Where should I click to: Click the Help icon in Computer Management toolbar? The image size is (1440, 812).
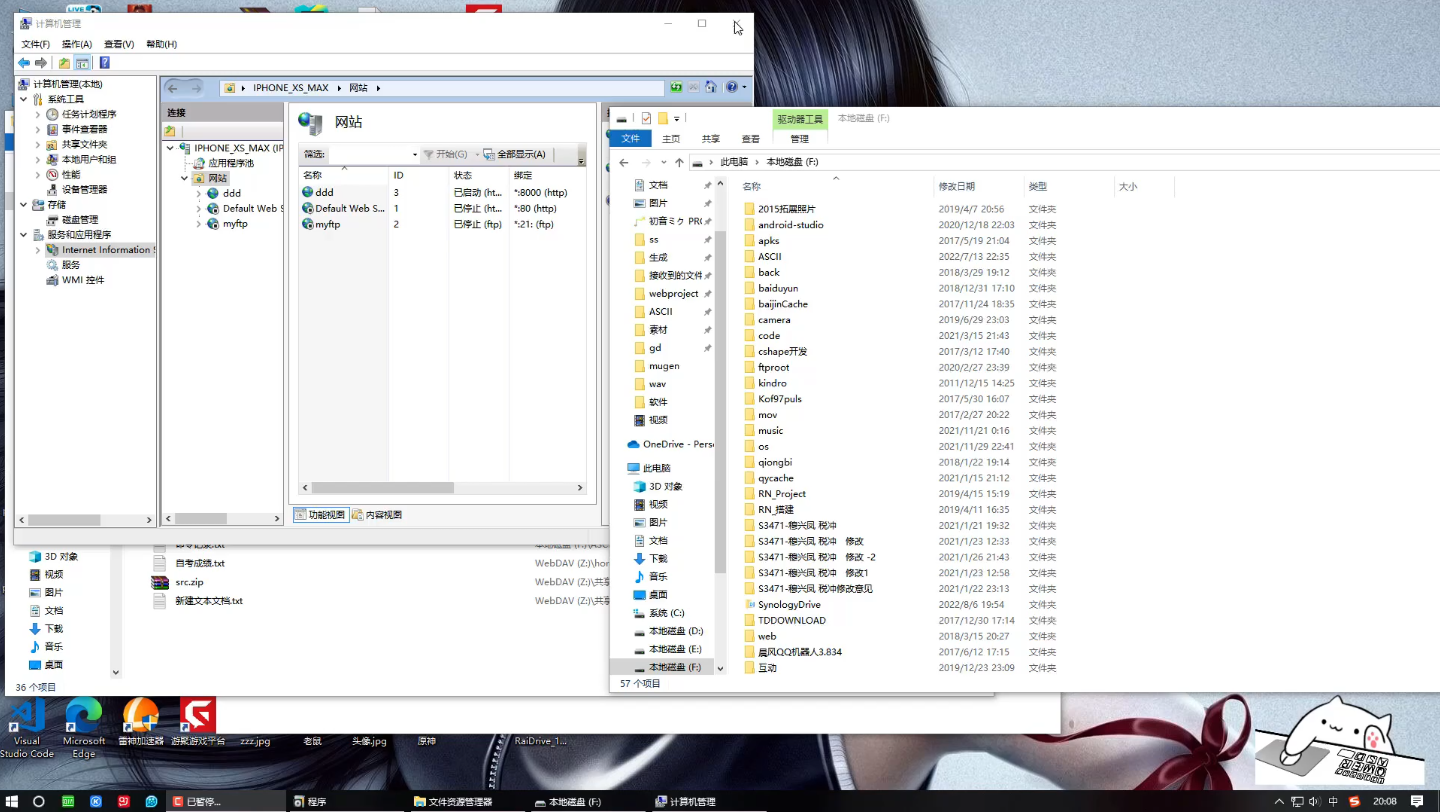click(x=104, y=63)
